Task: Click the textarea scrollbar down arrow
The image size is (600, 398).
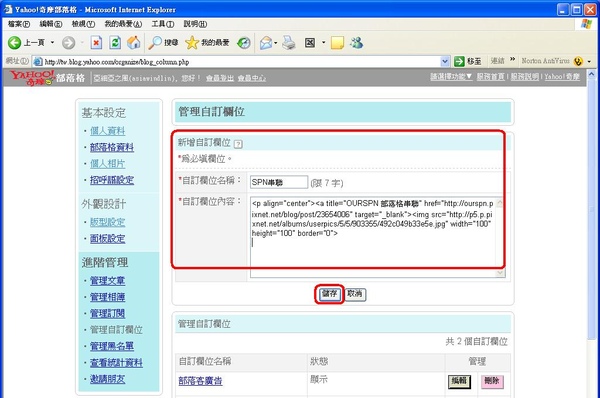Action: pyautogui.click(x=500, y=273)
